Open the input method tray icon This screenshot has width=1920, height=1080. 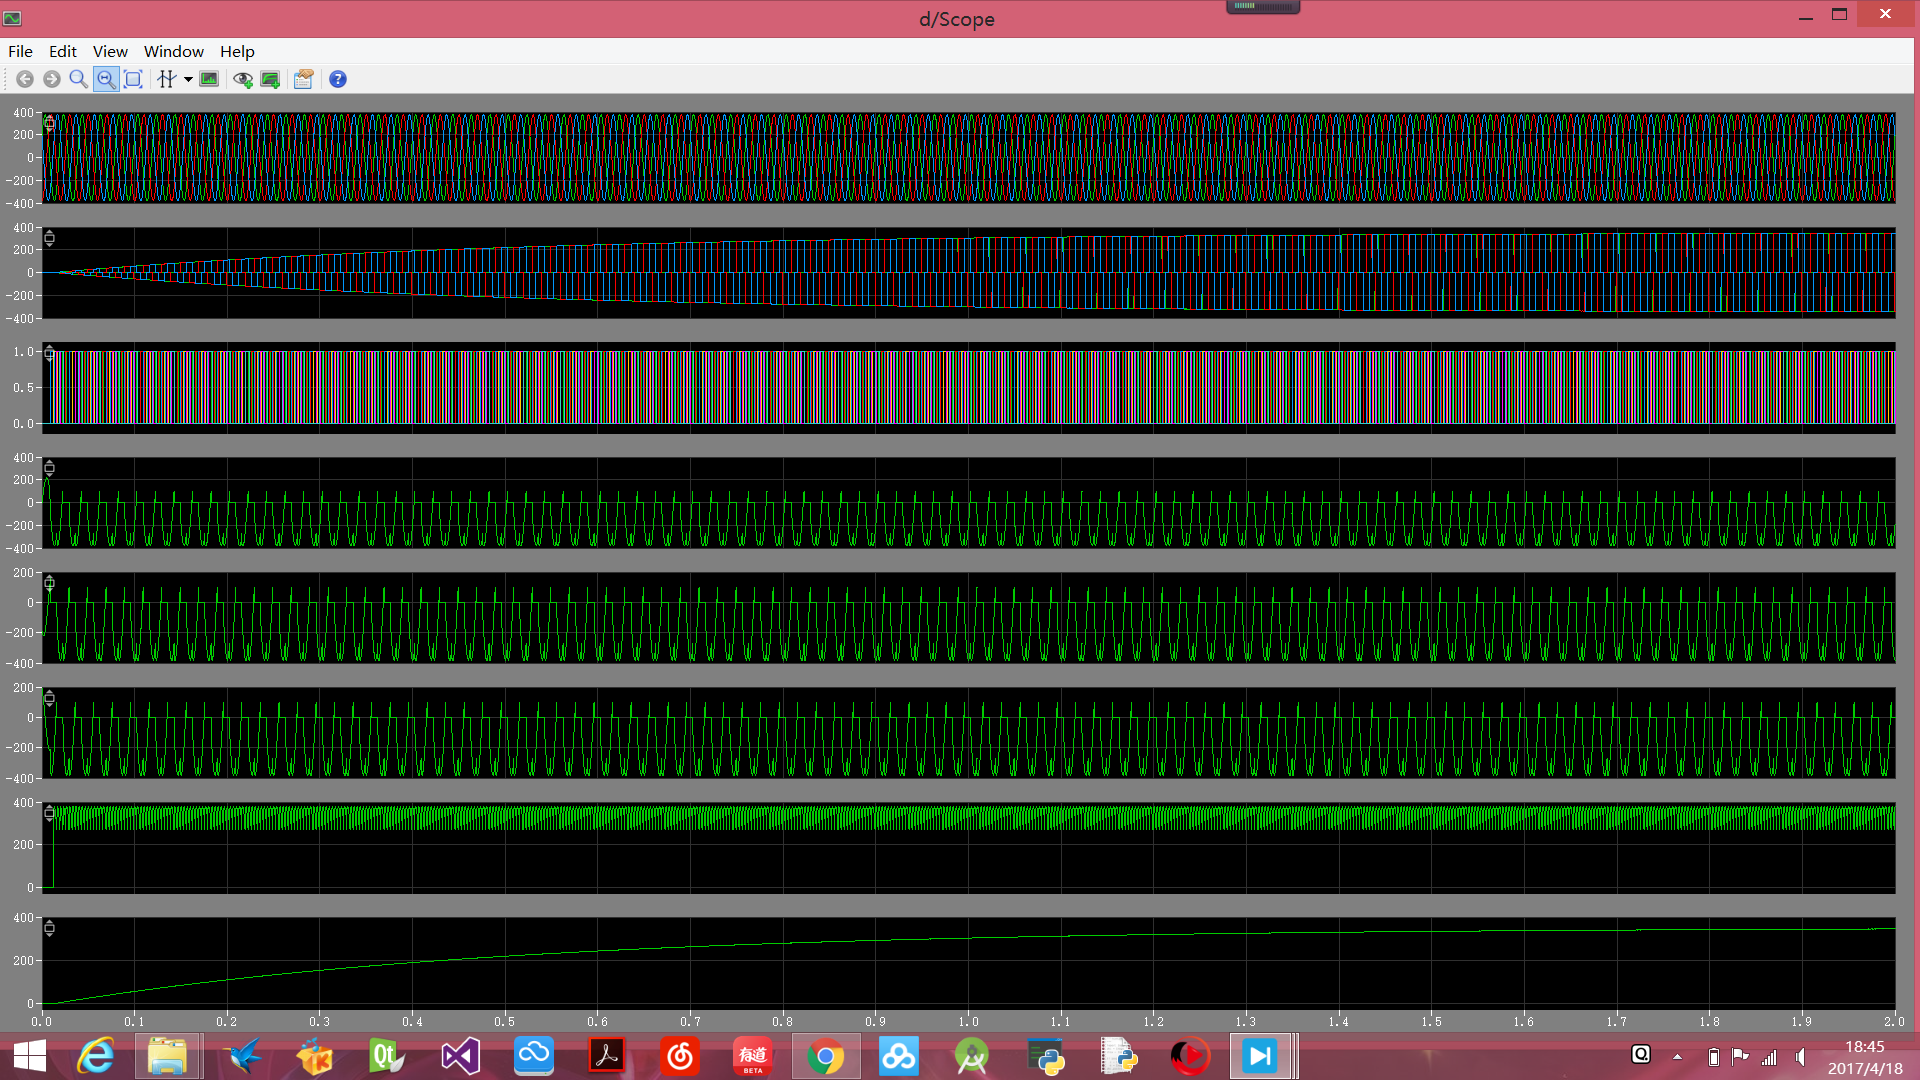pos(1641,1054)
